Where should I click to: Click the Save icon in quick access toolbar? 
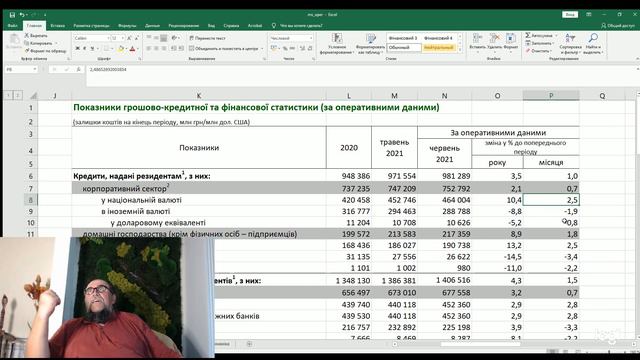pyautogui.click(x=12, y=15)
